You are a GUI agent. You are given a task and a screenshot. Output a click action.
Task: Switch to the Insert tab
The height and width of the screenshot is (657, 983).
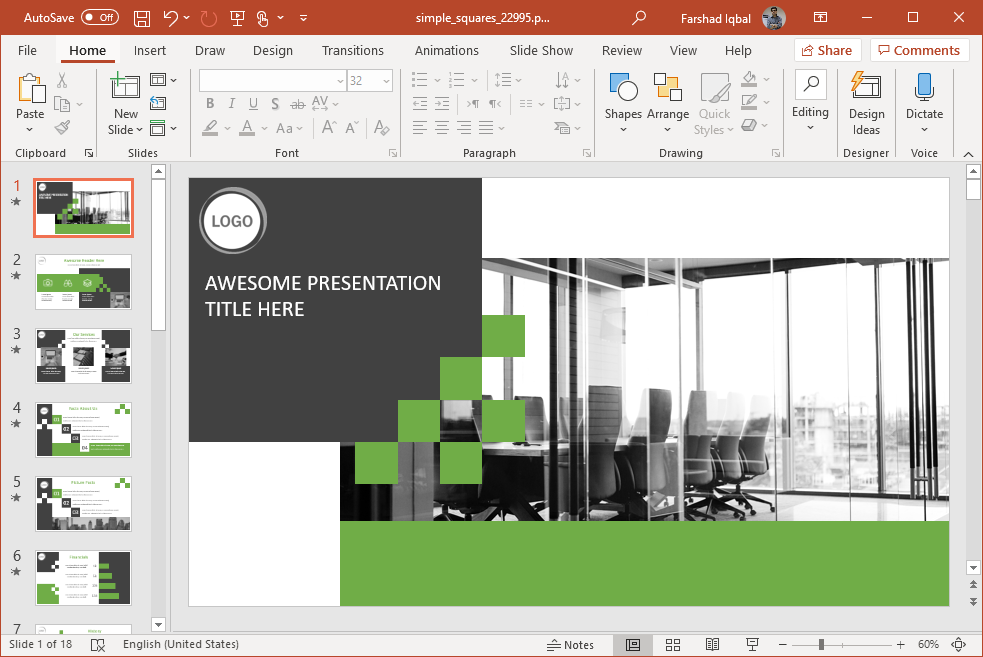(x=150, y=50)
